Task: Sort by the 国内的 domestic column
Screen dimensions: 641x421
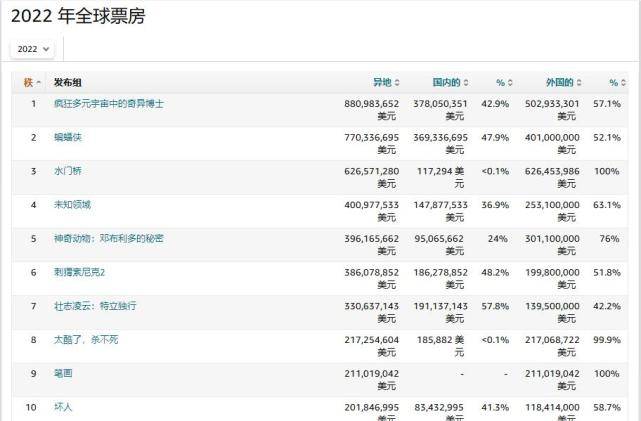Action: tap(450, 82)
